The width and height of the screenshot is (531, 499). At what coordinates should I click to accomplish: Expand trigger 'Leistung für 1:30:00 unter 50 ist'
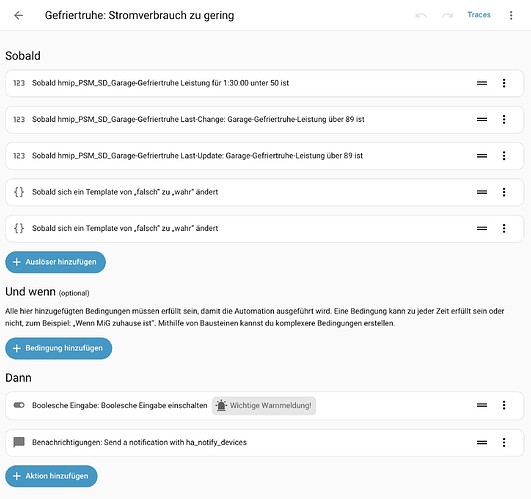(264, 83)
